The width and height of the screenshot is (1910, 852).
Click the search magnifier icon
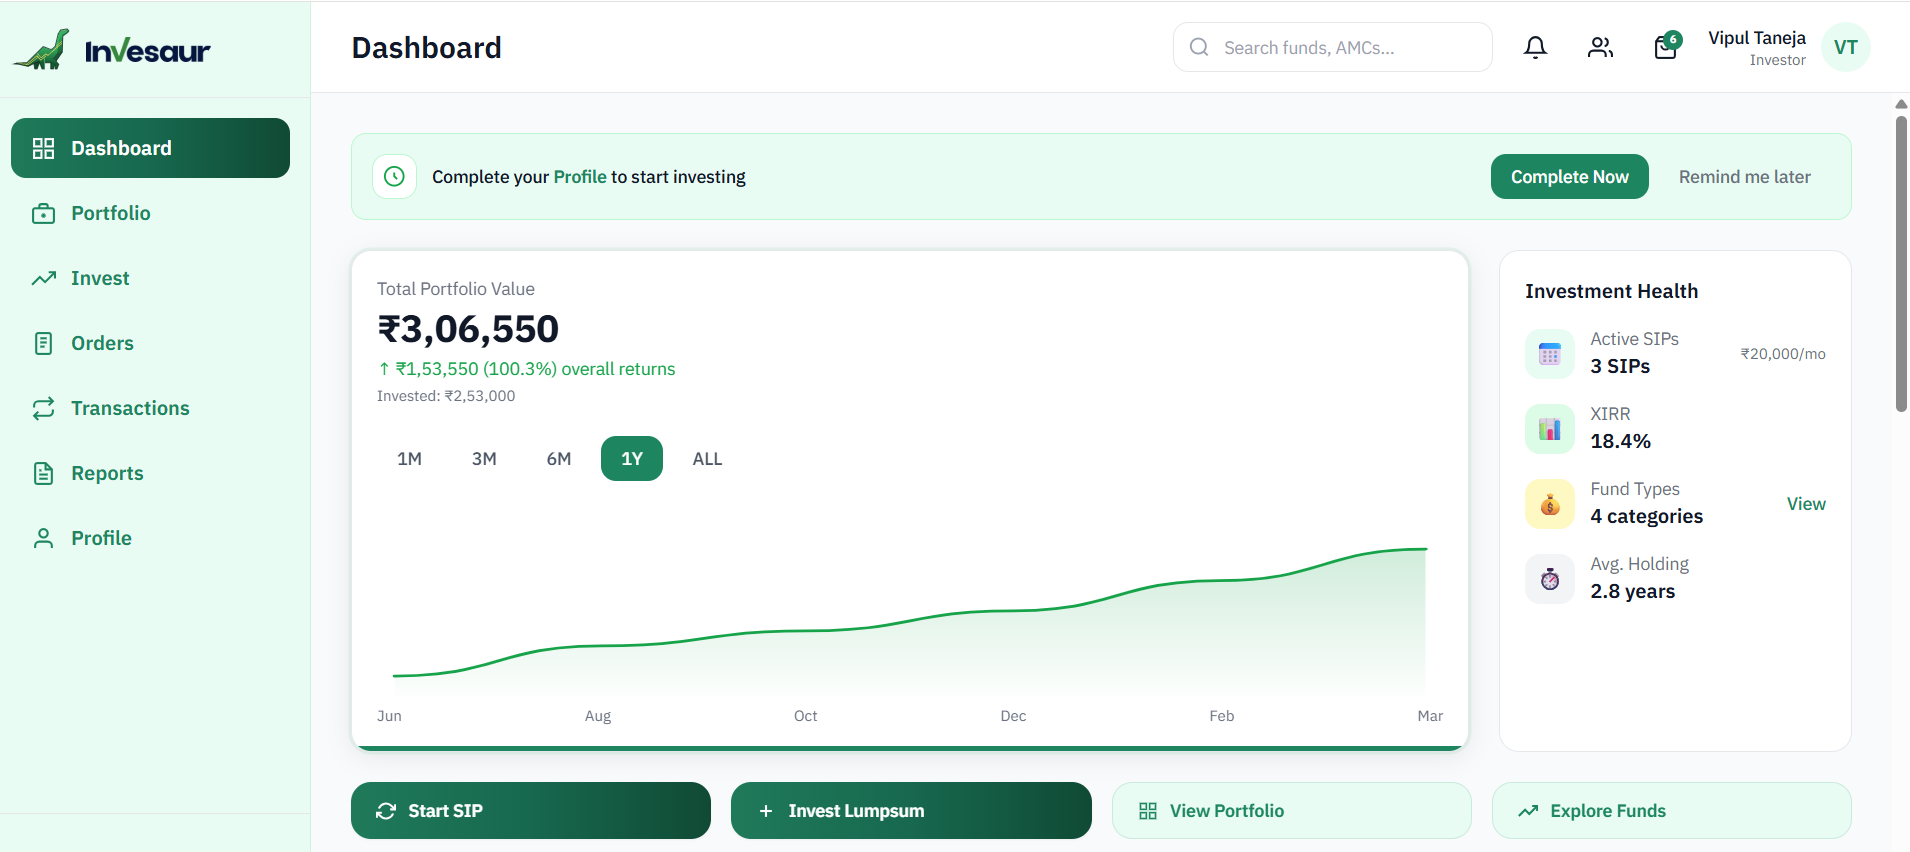point(1199,47)
